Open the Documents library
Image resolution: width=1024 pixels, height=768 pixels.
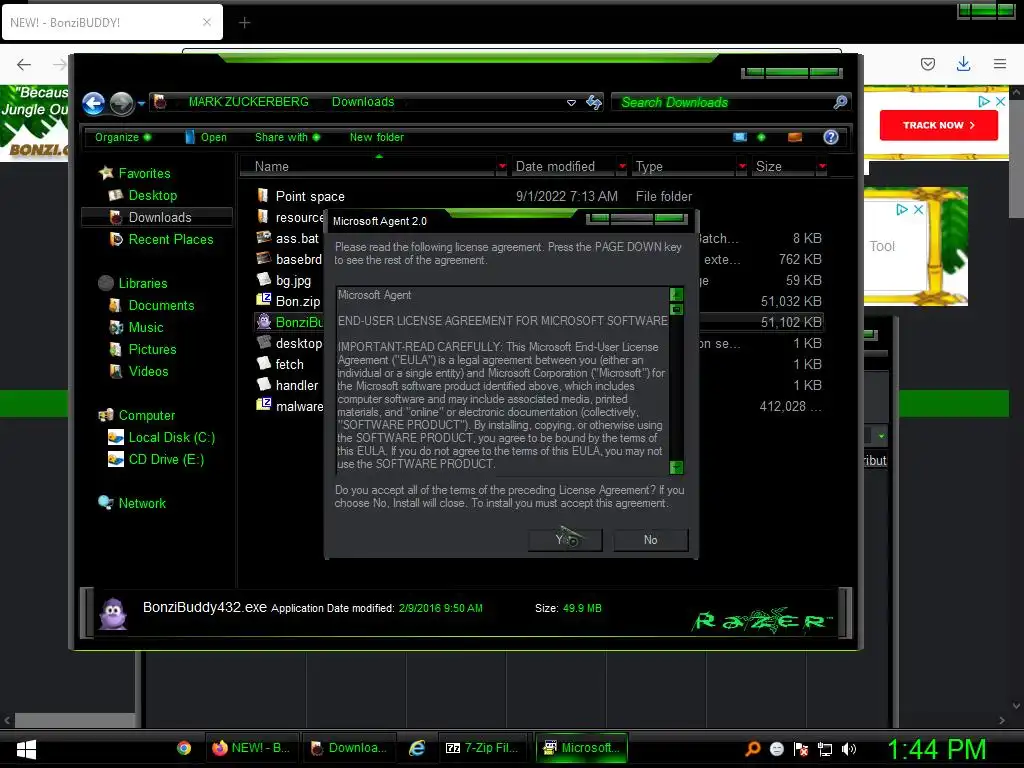(x=161, y=306)
